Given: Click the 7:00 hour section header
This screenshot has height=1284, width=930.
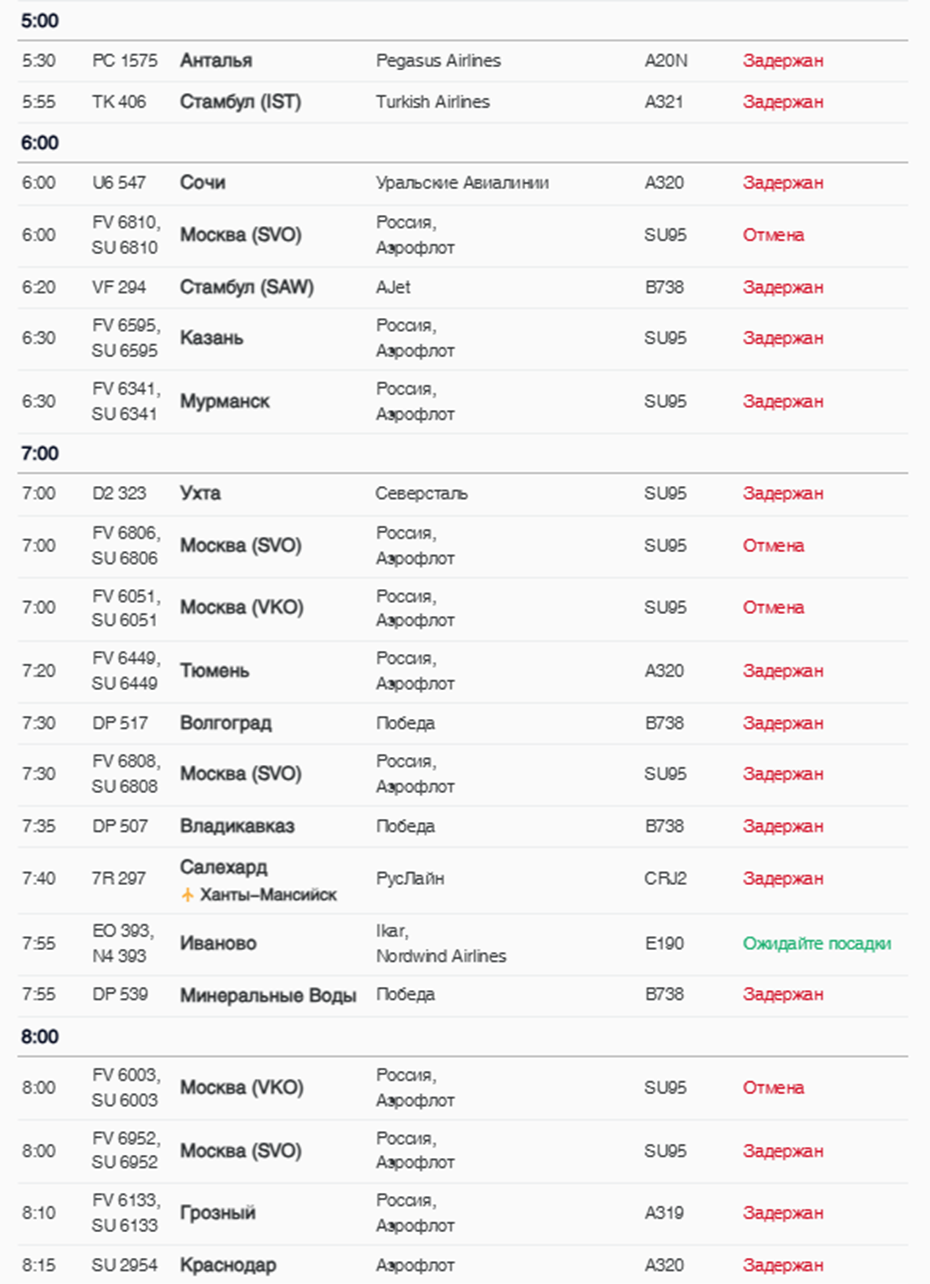Looking at the screenshot, I should (x=40, y=454).
